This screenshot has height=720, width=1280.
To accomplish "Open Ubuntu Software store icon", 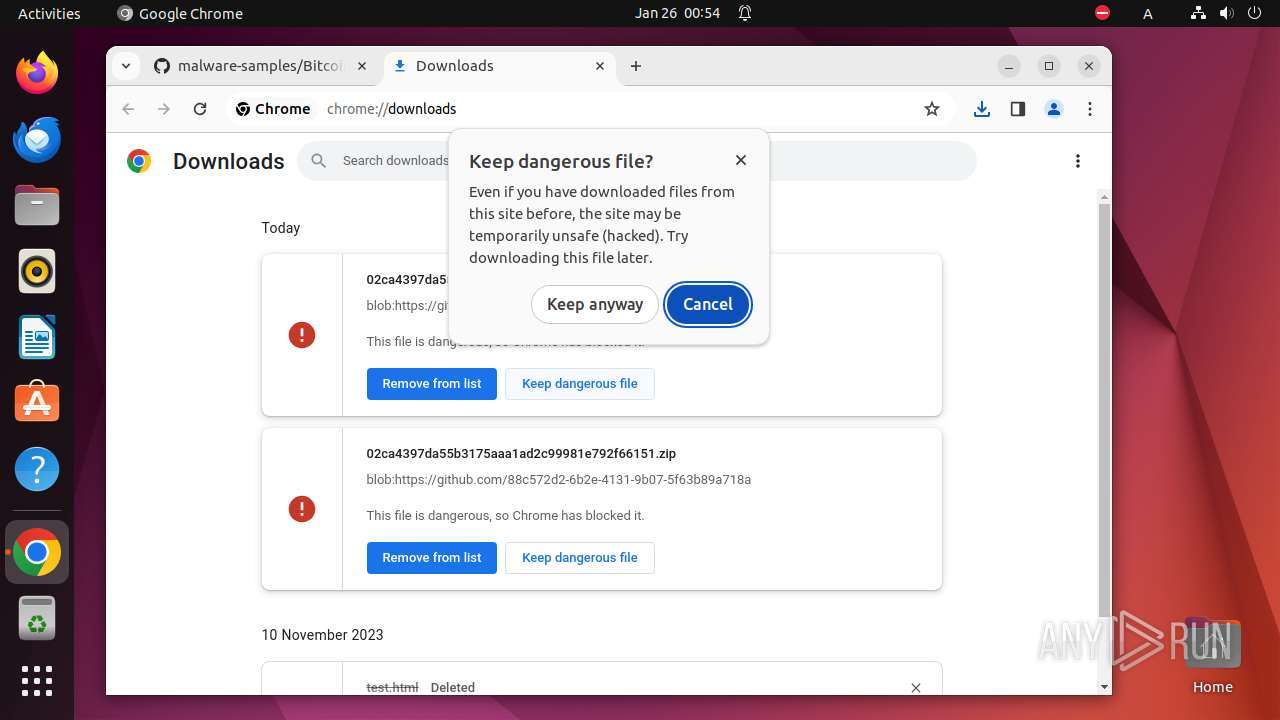I will point(37,403).
